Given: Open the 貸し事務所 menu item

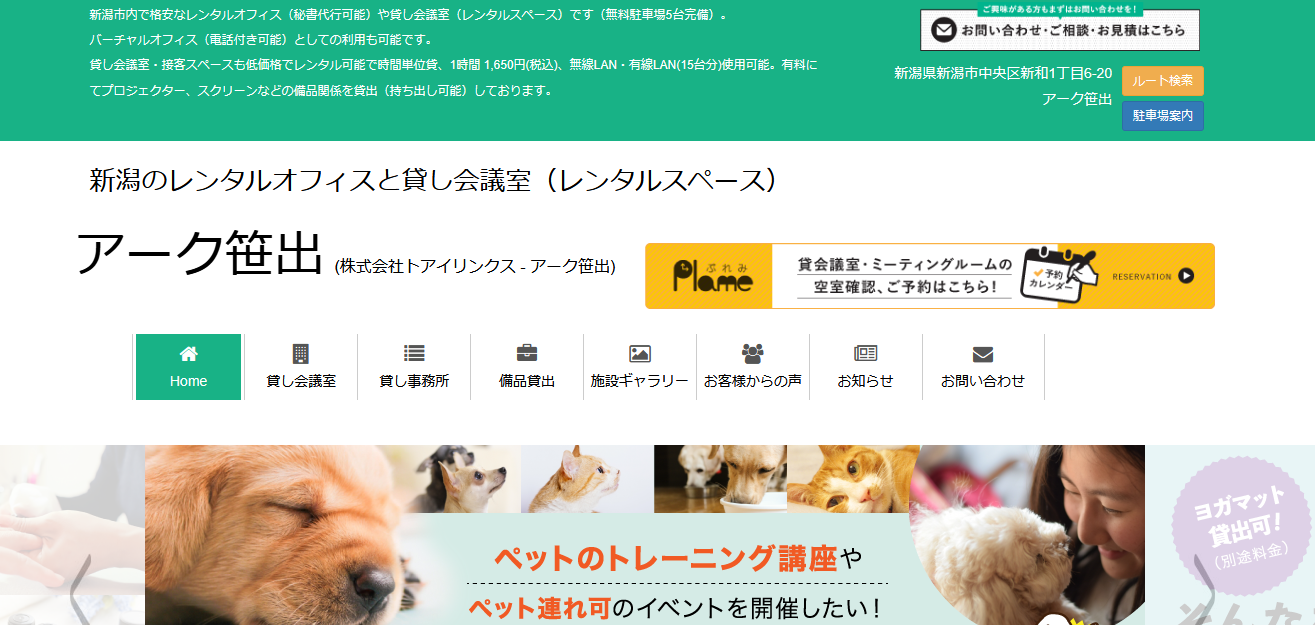Looking at the screenshot, I should [414, 368].
